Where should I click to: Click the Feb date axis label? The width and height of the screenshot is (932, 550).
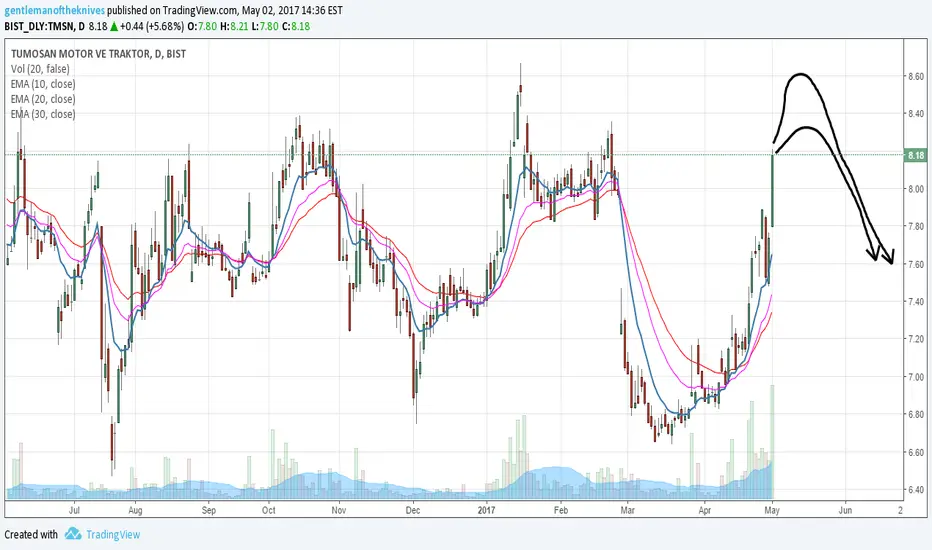click(561, 510)
